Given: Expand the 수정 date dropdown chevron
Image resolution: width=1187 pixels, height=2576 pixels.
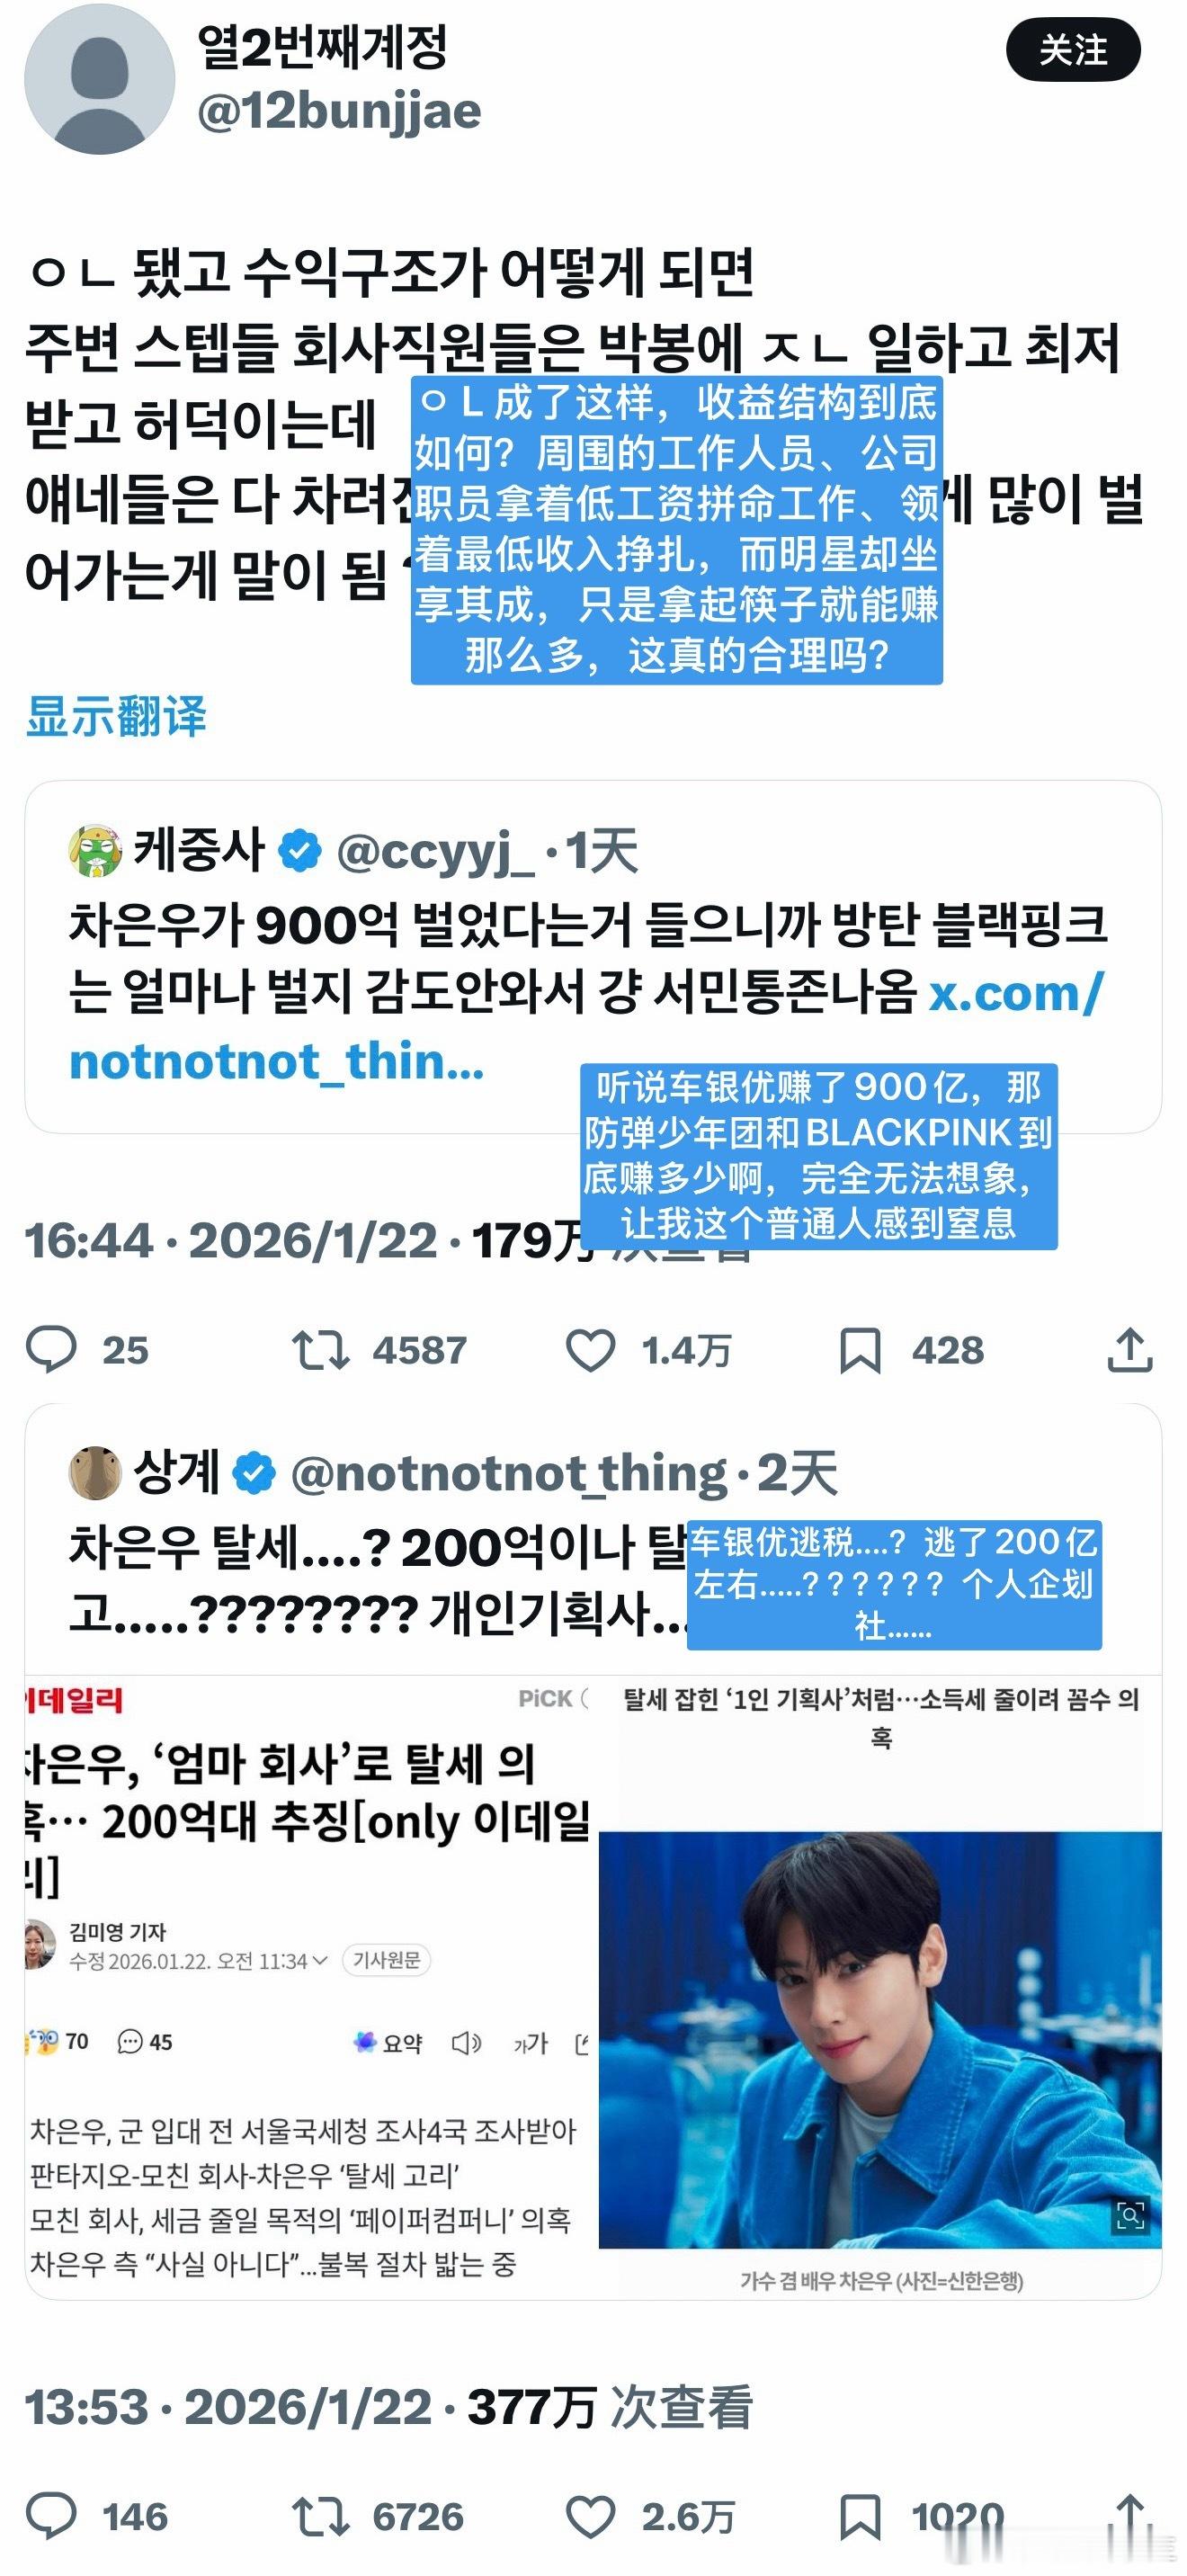Looking at the screenshot, I should coord(320,1960).
